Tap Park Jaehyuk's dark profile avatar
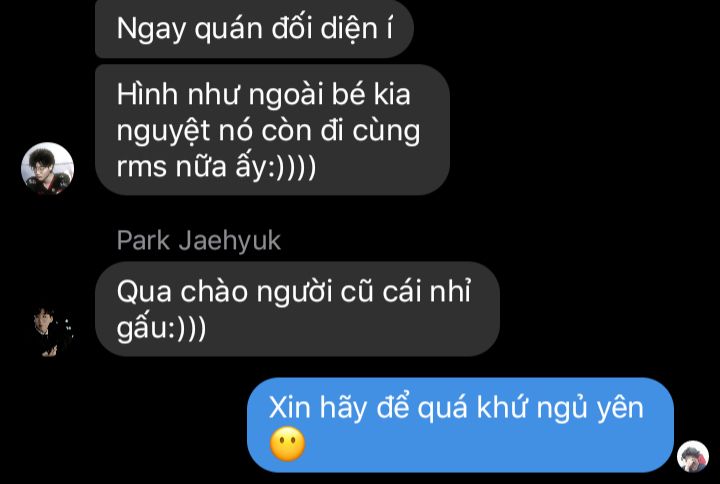The height and width of the screenshot is (484, 720). click(x=51, y=332)
